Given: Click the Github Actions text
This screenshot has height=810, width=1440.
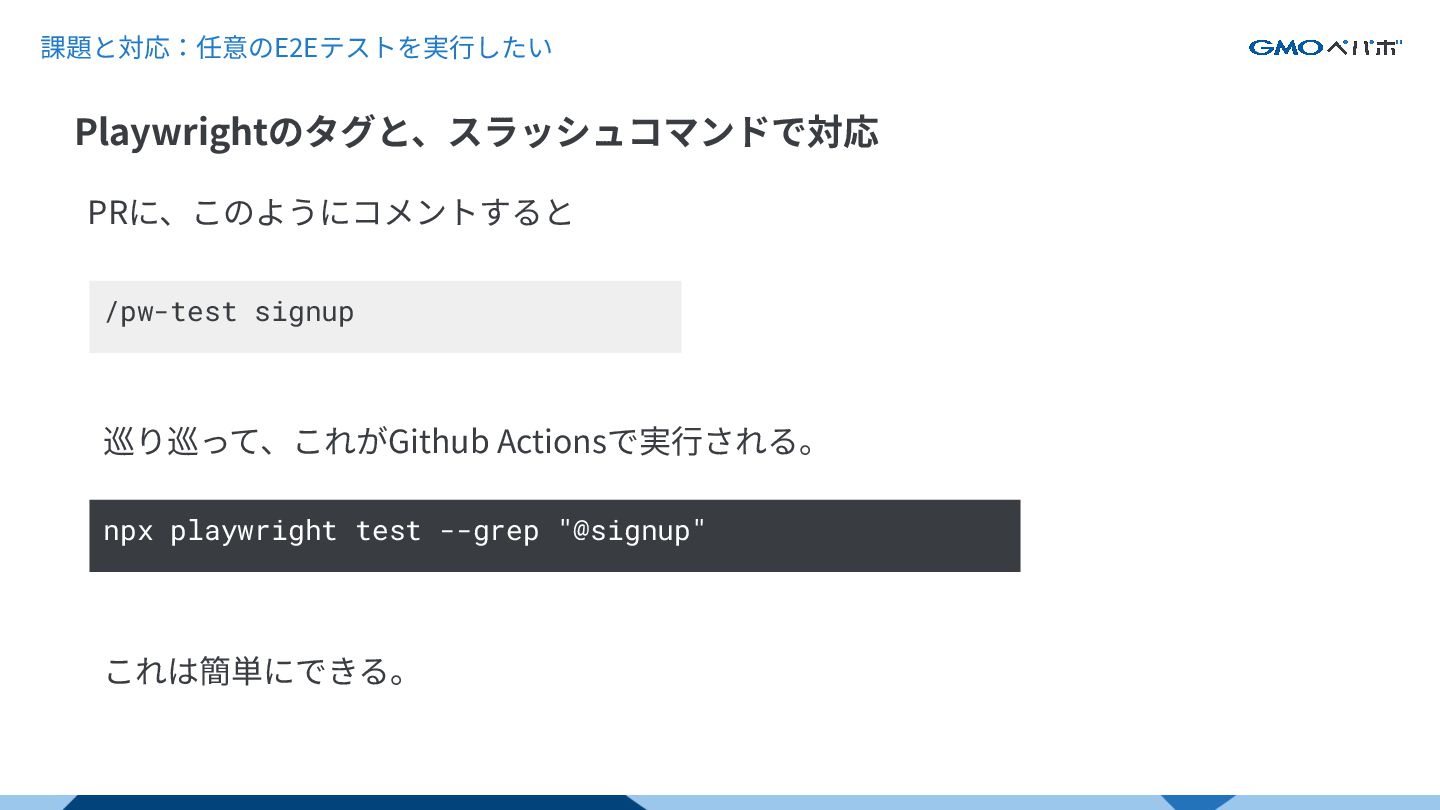Looking at the screenshot, I should coord(497,441).
